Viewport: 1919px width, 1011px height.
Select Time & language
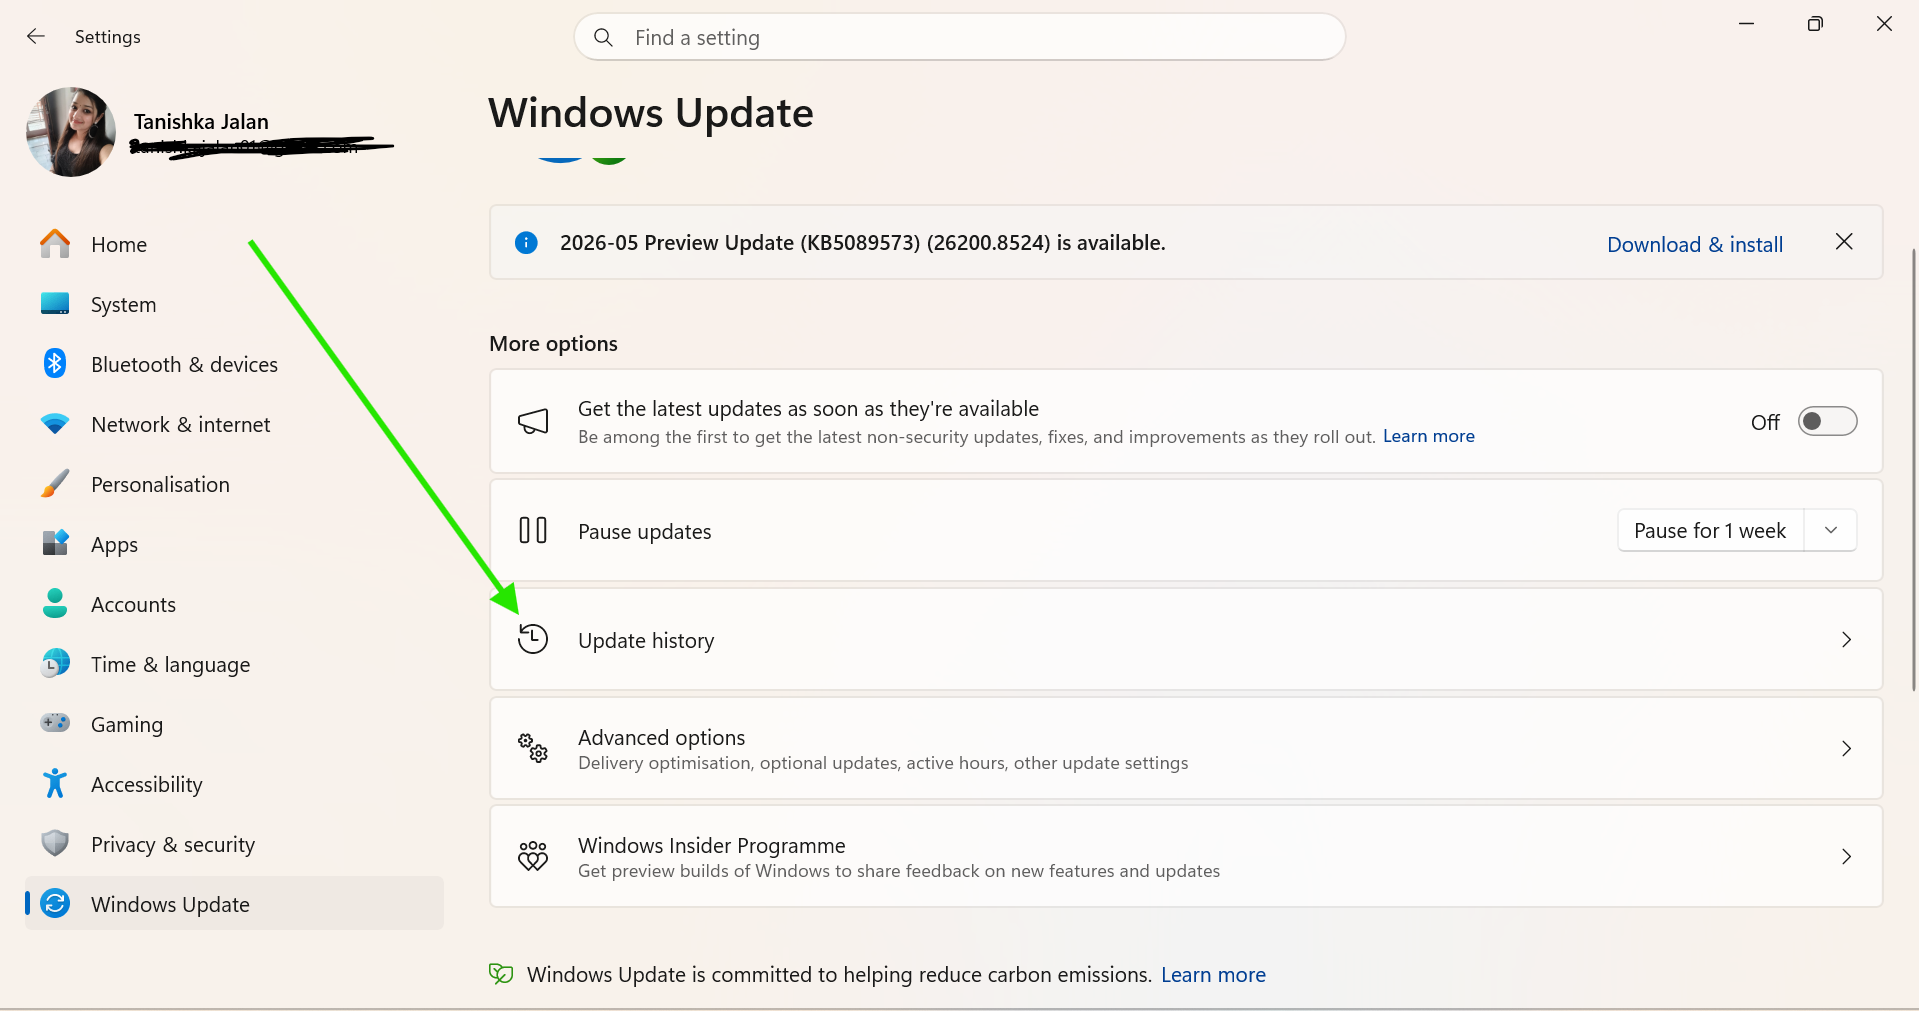[234, 664]
